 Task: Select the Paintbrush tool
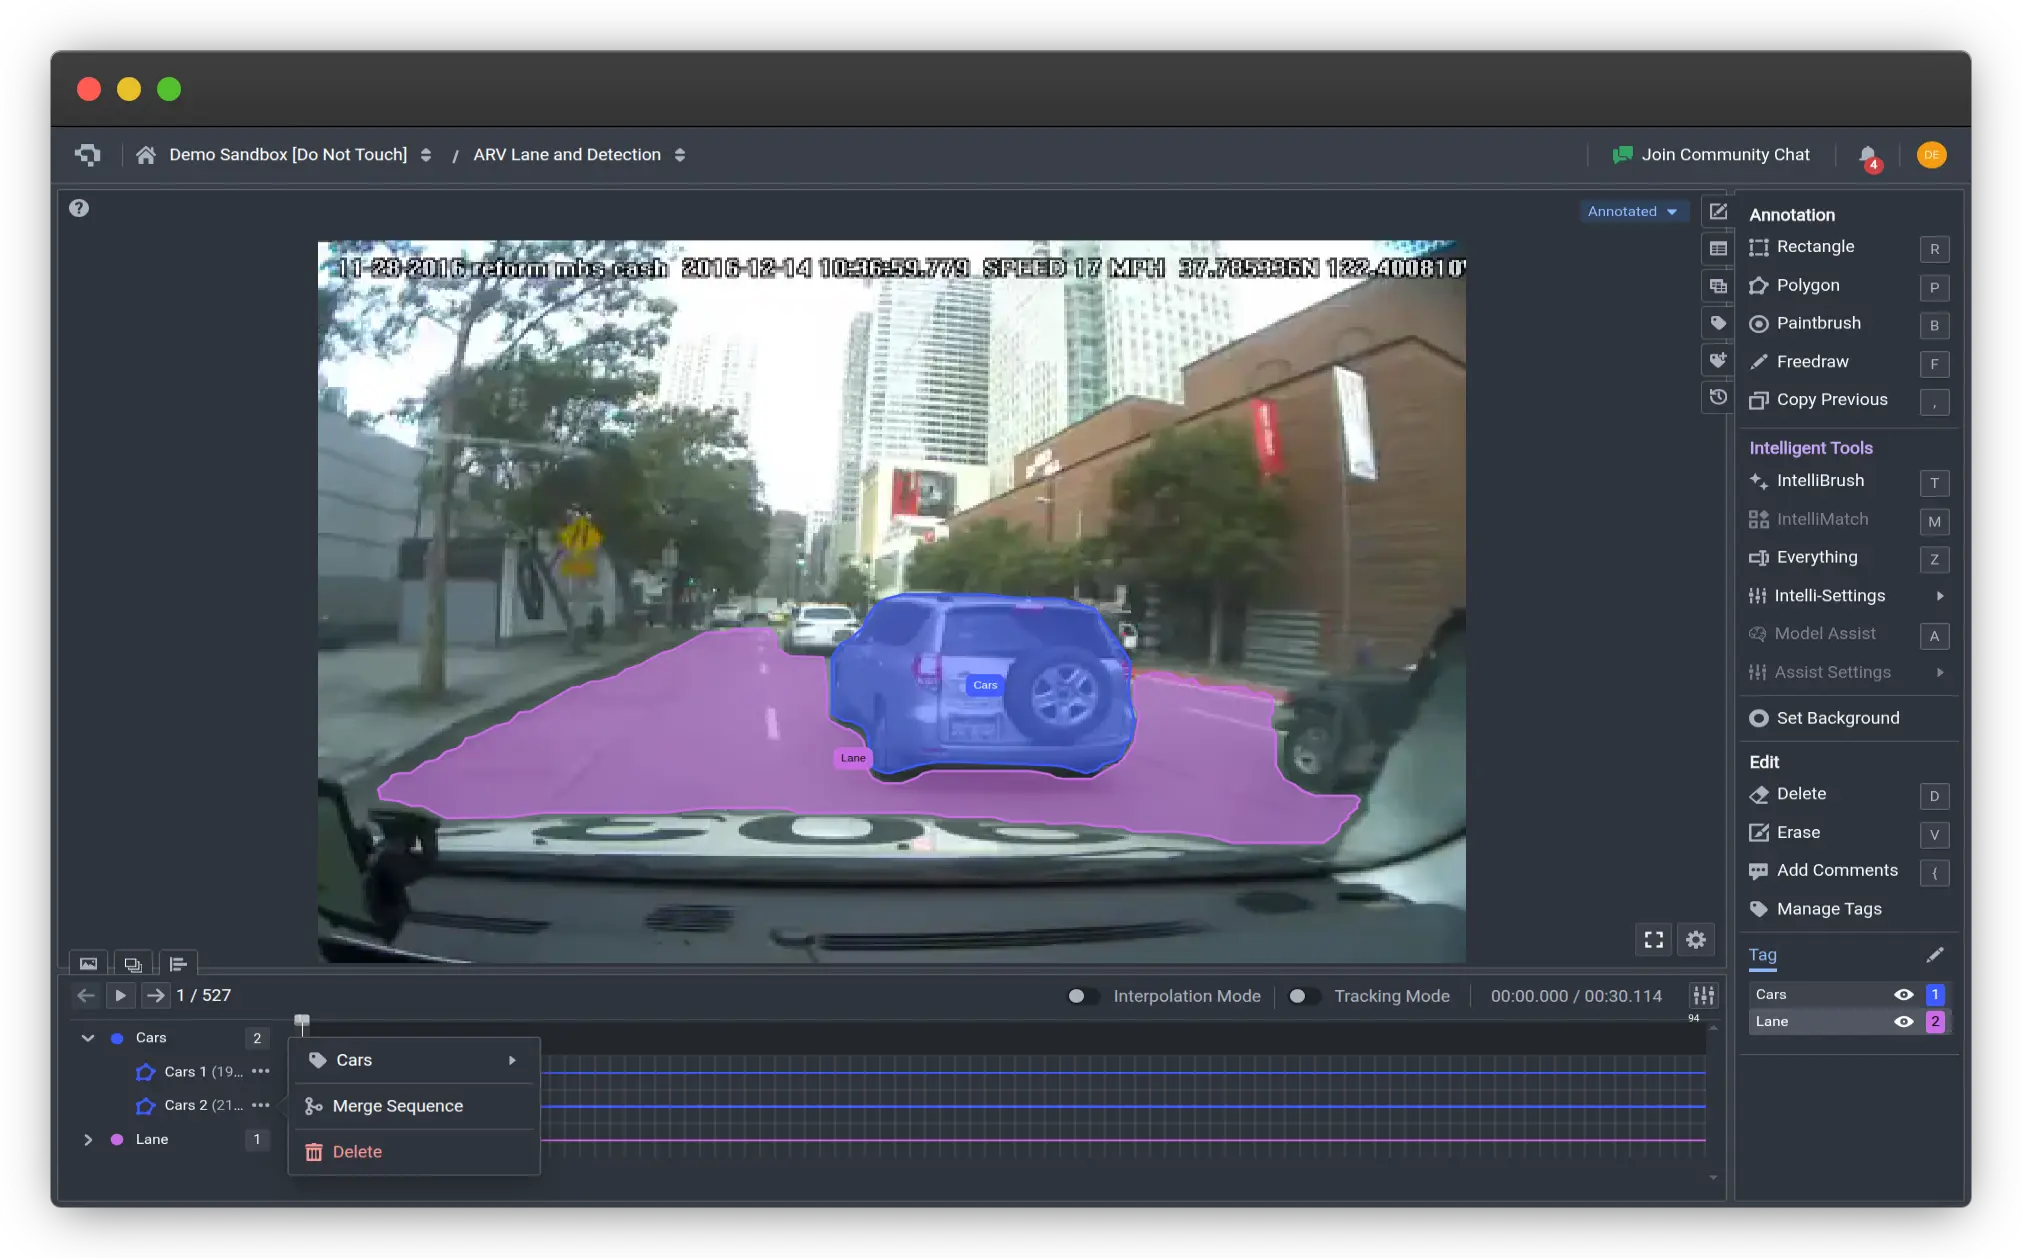pyautogui.click(x=1817, y=324)
